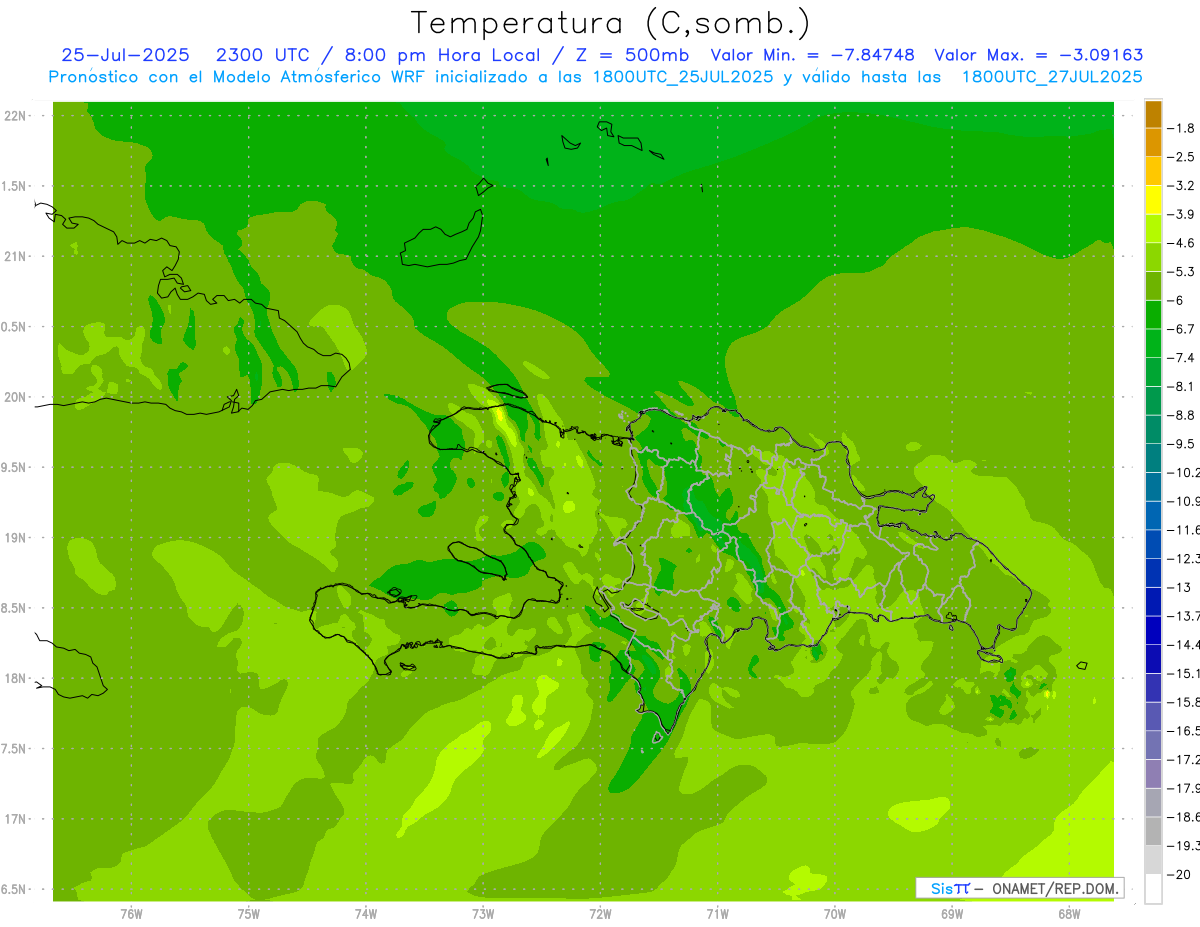Click the init time '1800UTC_25JUL2025'

(683, 76)
